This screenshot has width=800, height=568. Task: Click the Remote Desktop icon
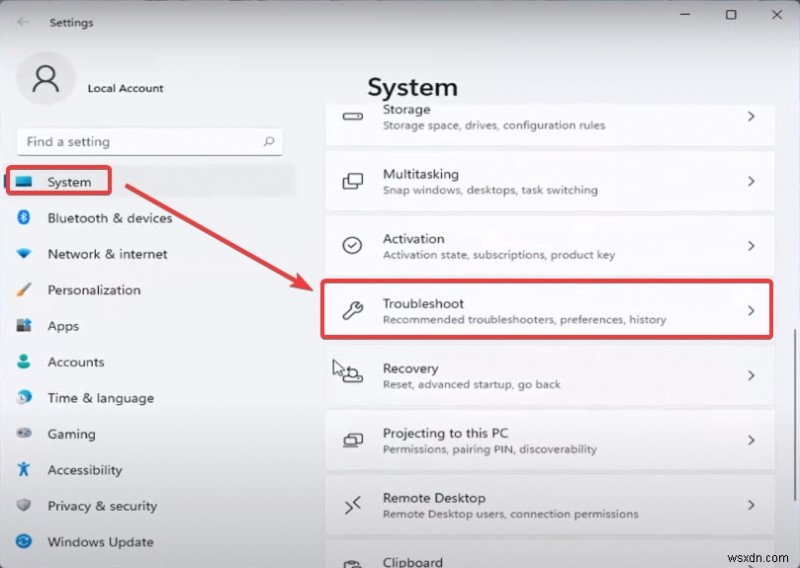(352, 505)
